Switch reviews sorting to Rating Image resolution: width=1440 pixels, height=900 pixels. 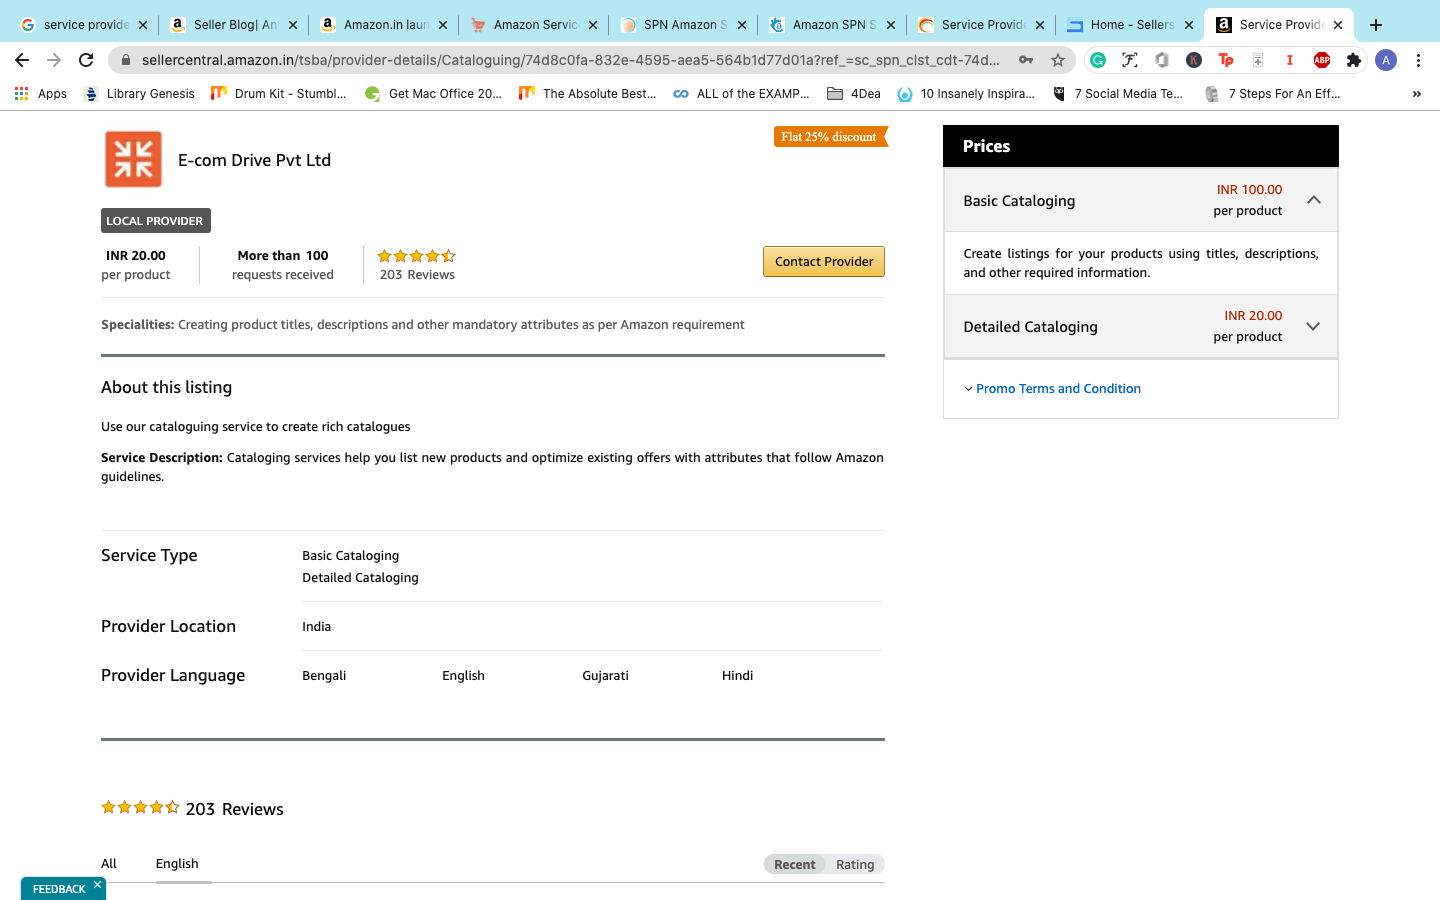pos(854,865)
